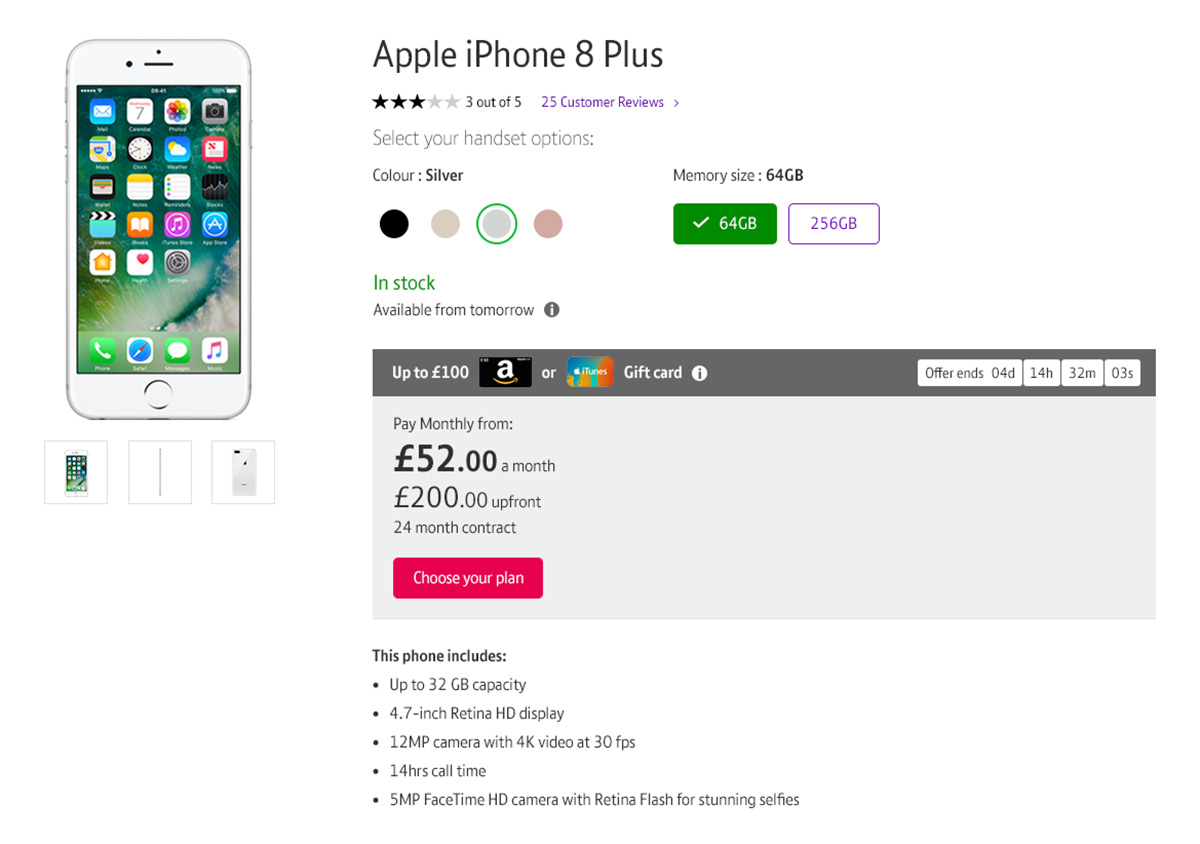Click the Amazon gift card logo
The height and width of the screenshot is (844, 1200).
(x=505, y=372)
